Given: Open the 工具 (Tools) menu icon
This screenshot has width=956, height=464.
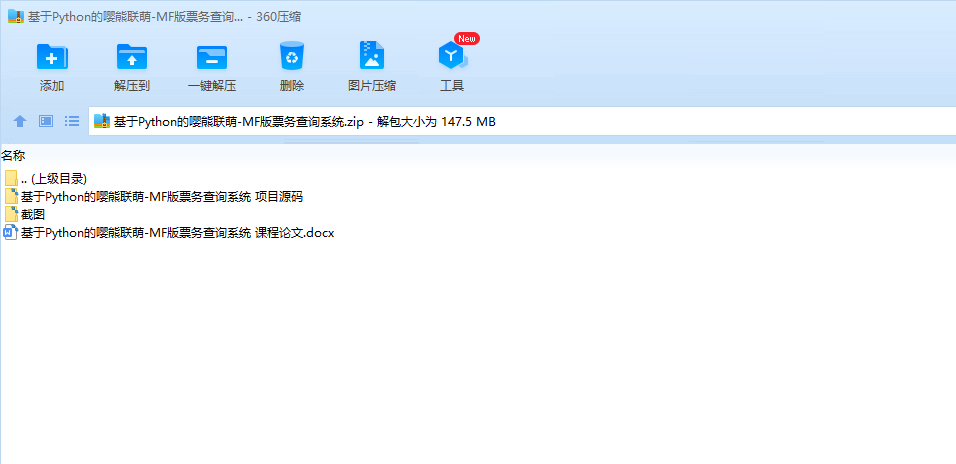Looking at the screenshot, I should [452, 57].
